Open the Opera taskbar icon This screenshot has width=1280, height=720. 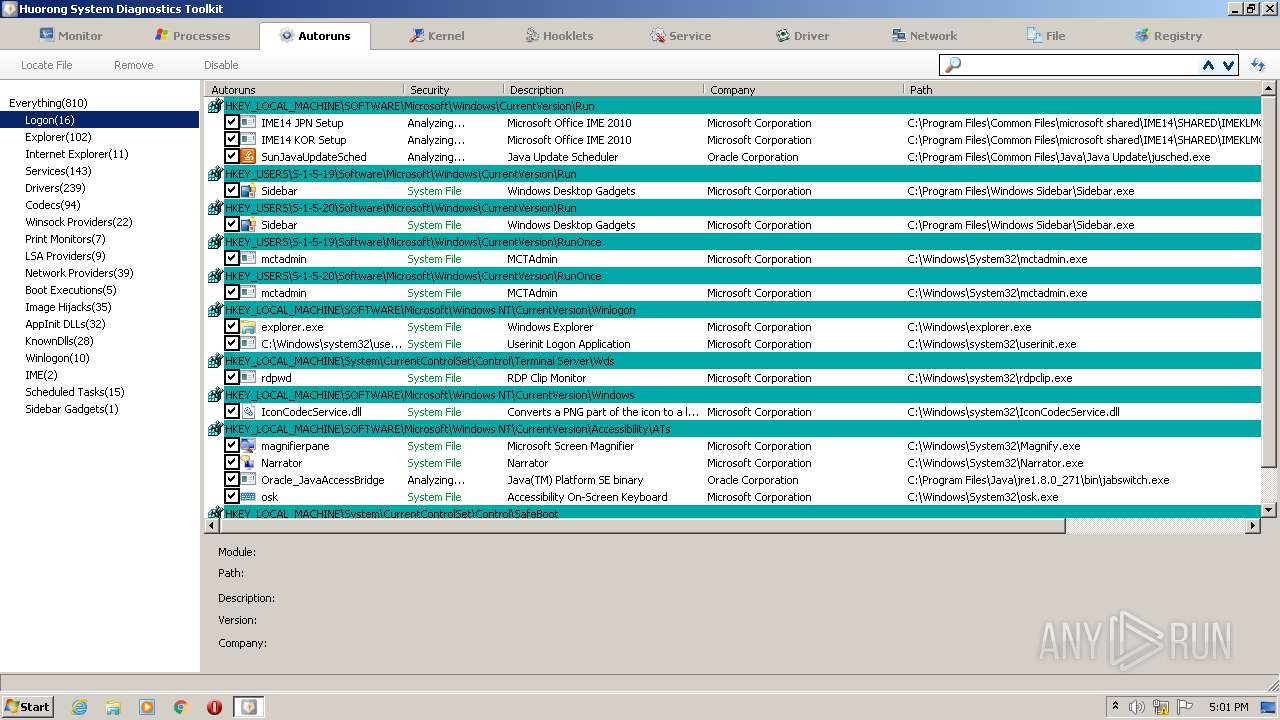pos(214,707)
